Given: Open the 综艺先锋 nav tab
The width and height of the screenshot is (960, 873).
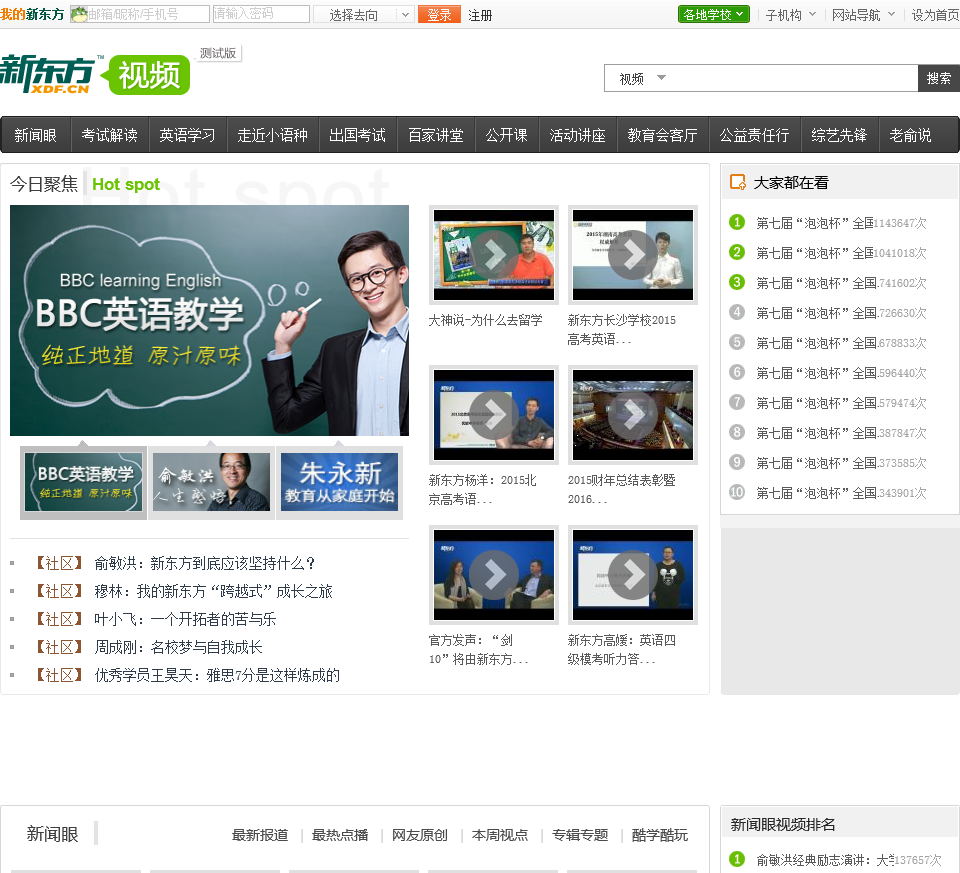Looking at the screenshot, I should point(839,135).
